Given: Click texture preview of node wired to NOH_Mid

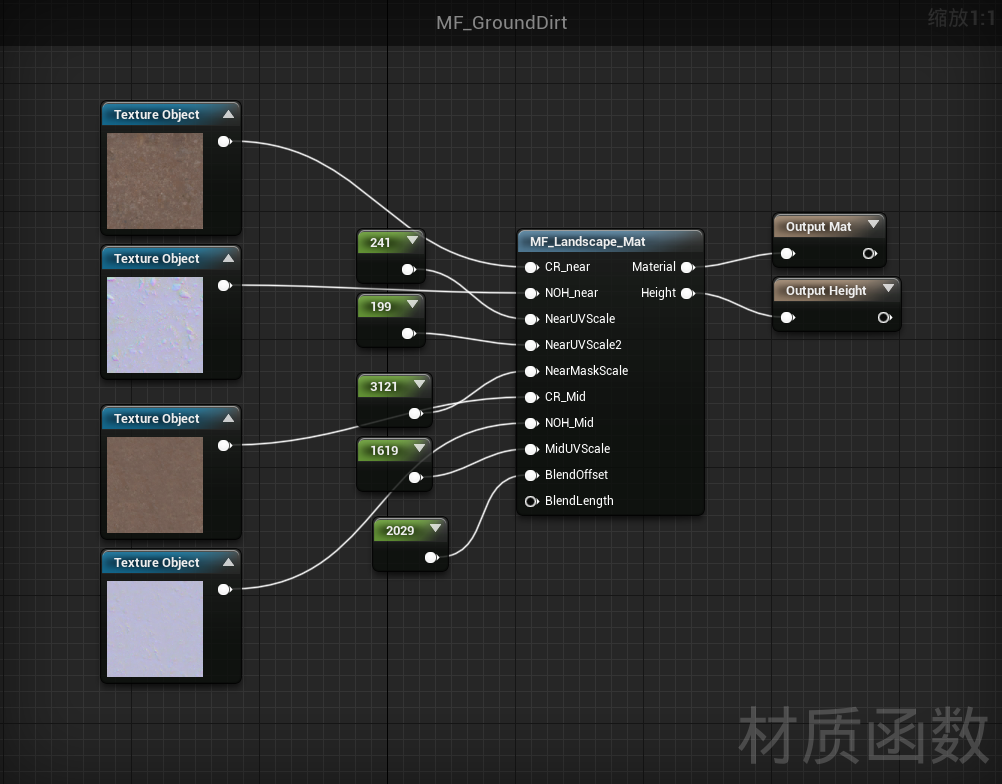Looking at the screenshot, I should pyautogui.click(x=155, y=628).
